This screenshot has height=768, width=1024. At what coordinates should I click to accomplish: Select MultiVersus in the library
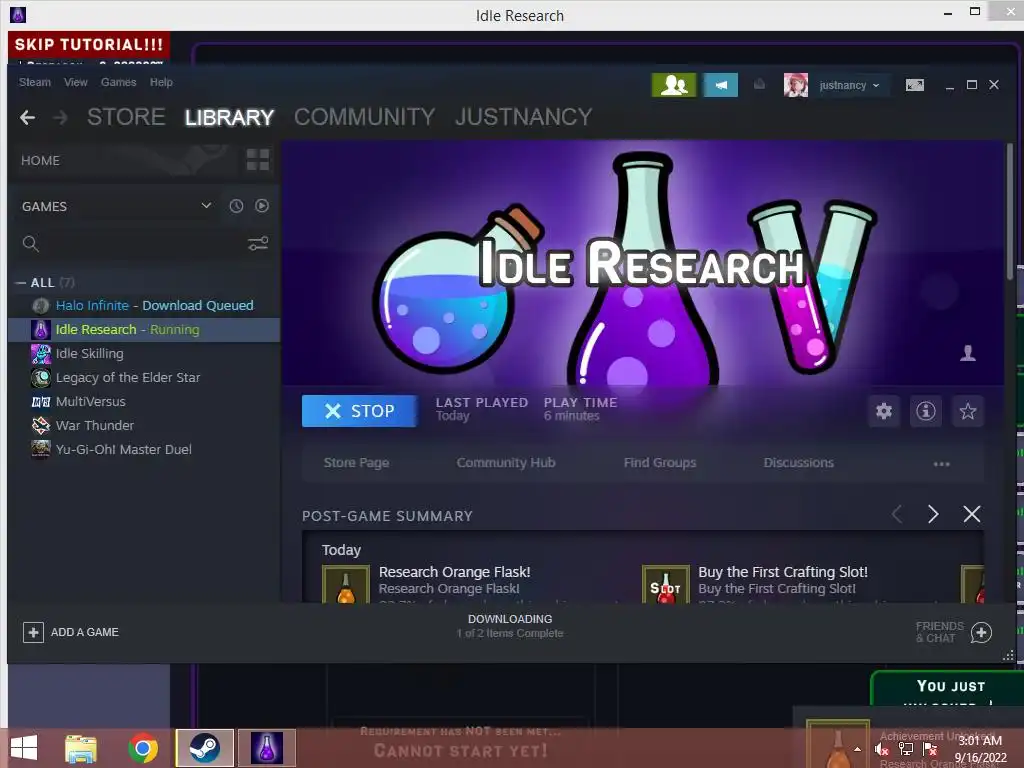144,402
